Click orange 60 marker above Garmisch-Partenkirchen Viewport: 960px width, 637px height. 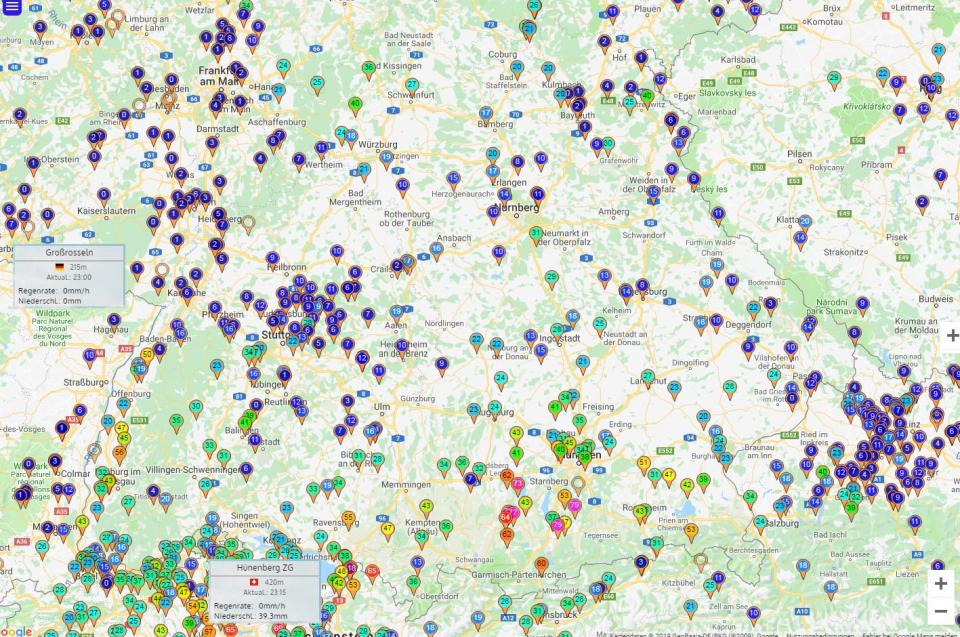pyautogui.click(x=541, y=565)
